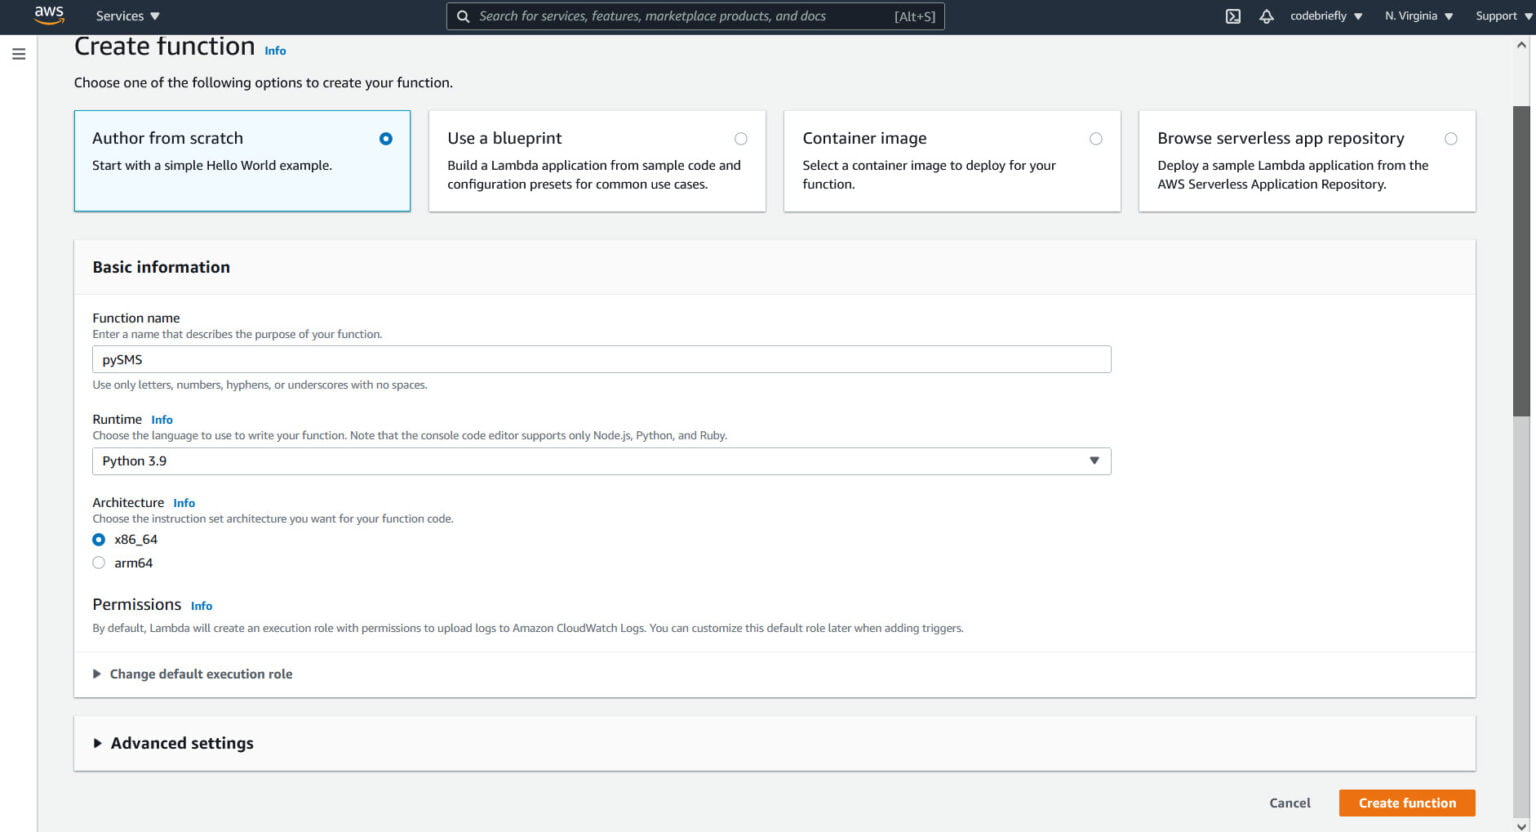Open the navigation sidebar via hamburger icon

[18, 54]
